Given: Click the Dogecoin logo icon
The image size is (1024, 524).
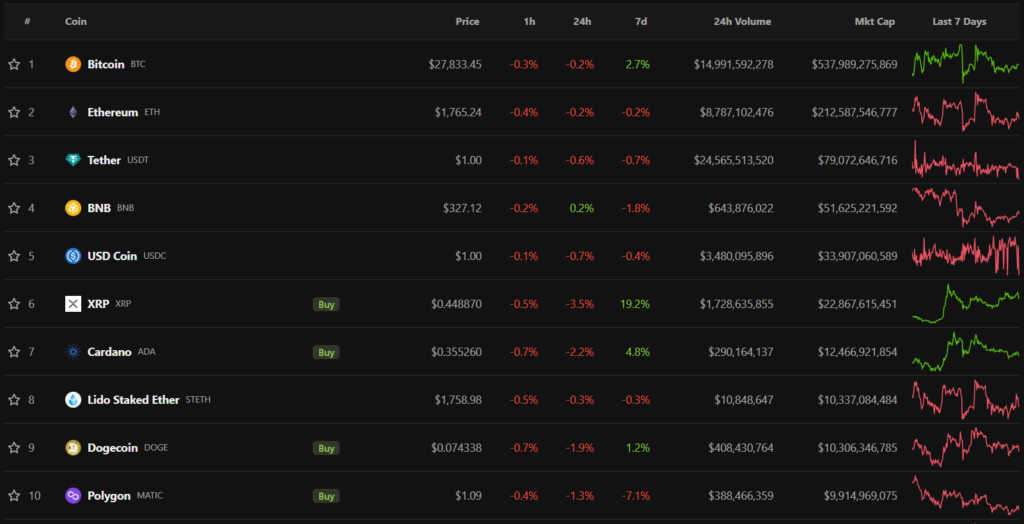Looking at the screenshot, I should [73, 448].
